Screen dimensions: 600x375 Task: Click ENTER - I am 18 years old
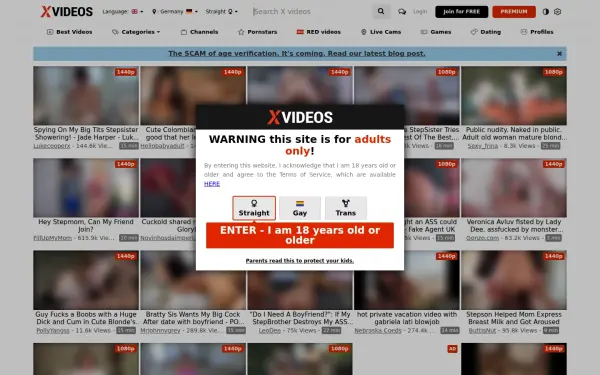[x=300, y=235]
